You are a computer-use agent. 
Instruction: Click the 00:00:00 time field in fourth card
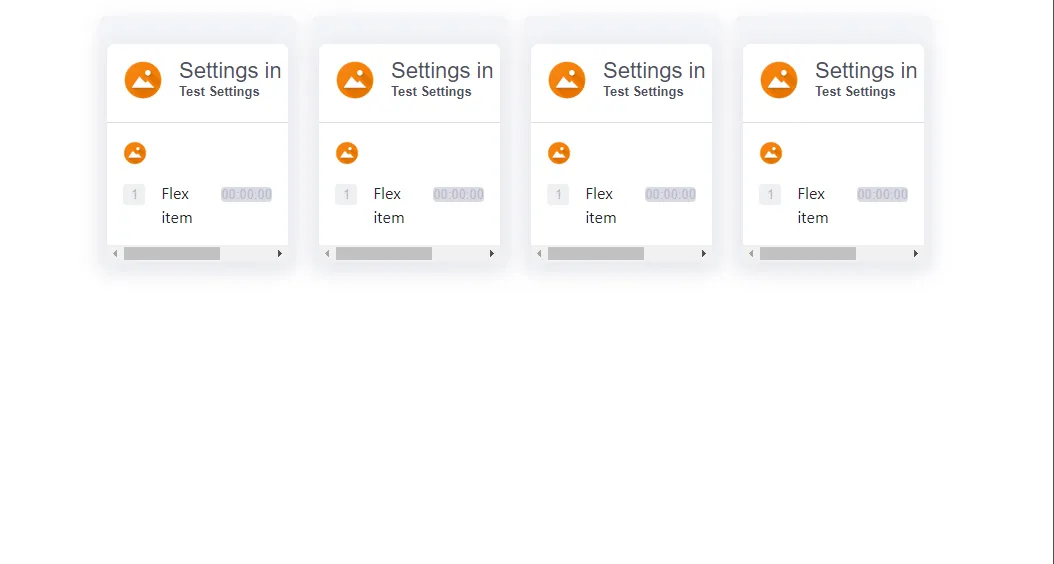(882, 195)
